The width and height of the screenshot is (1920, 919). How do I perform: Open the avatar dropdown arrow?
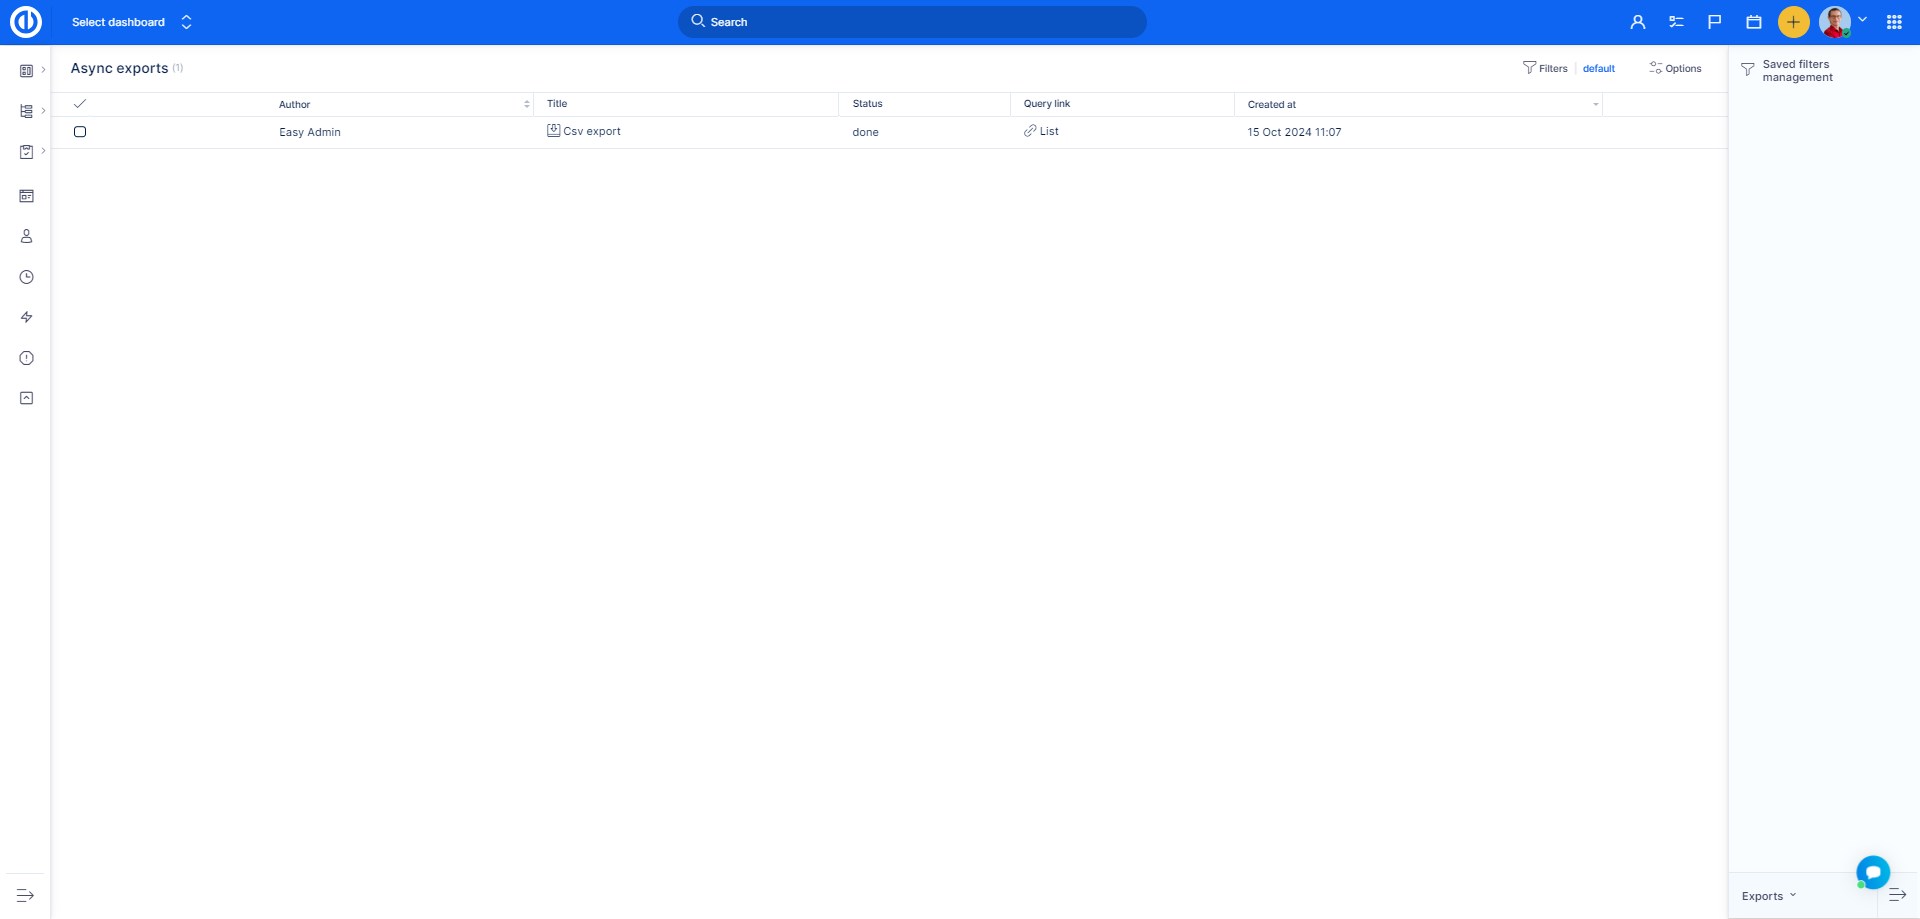[x=1862, y=20]
